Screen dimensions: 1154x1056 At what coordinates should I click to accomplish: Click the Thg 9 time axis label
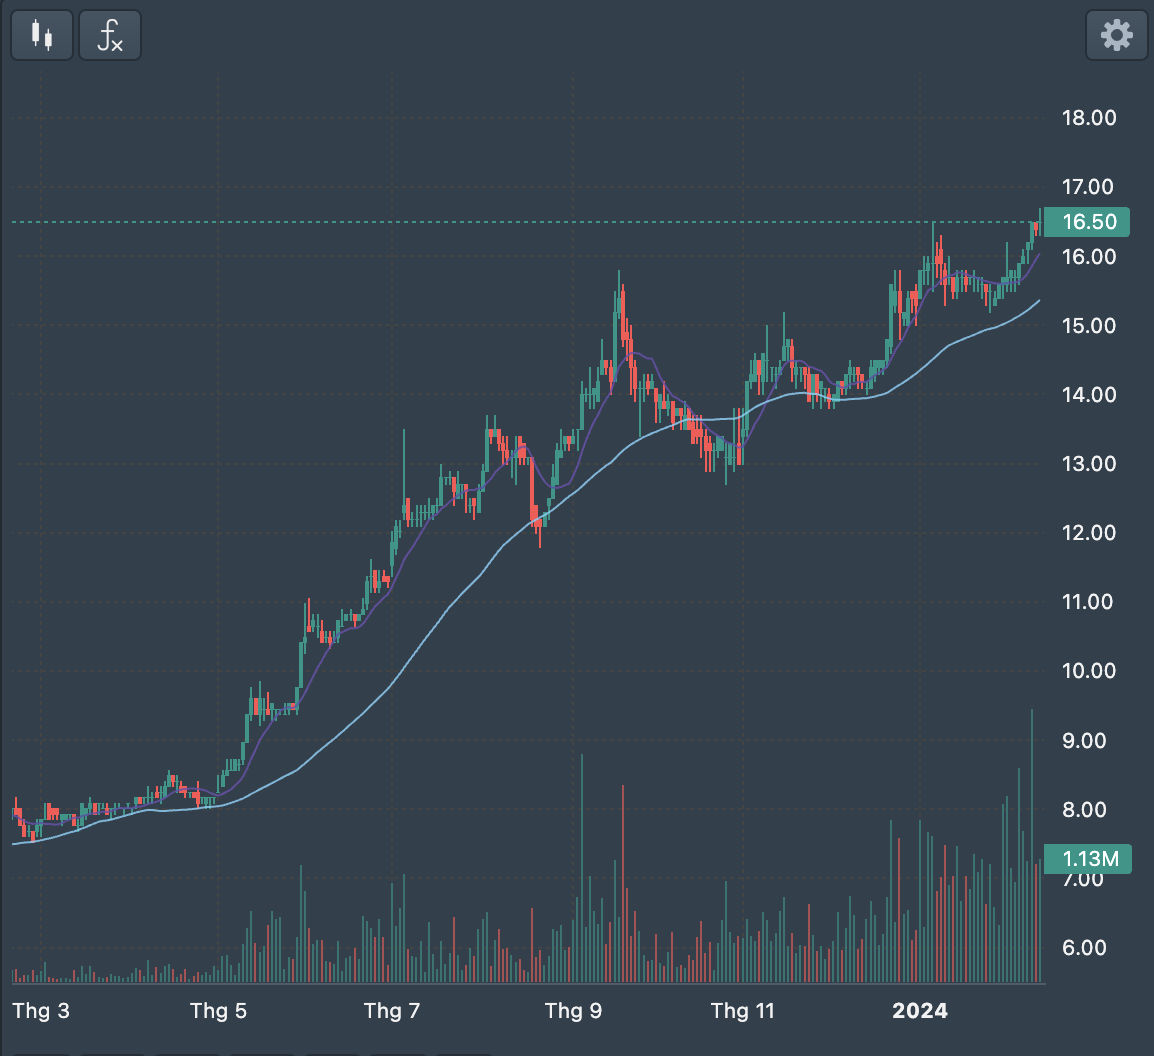pyautogui.click(x=573, y=1011)
